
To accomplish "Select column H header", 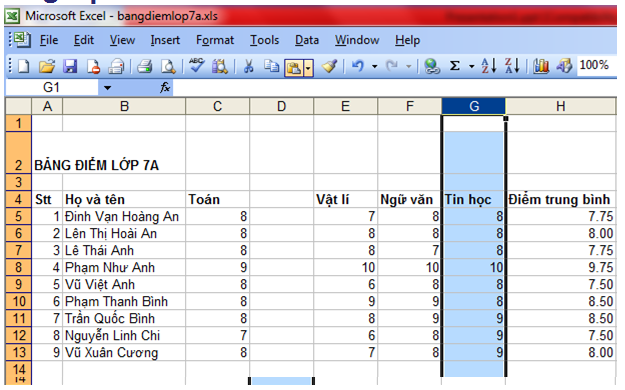I will [x=561, y=106].
